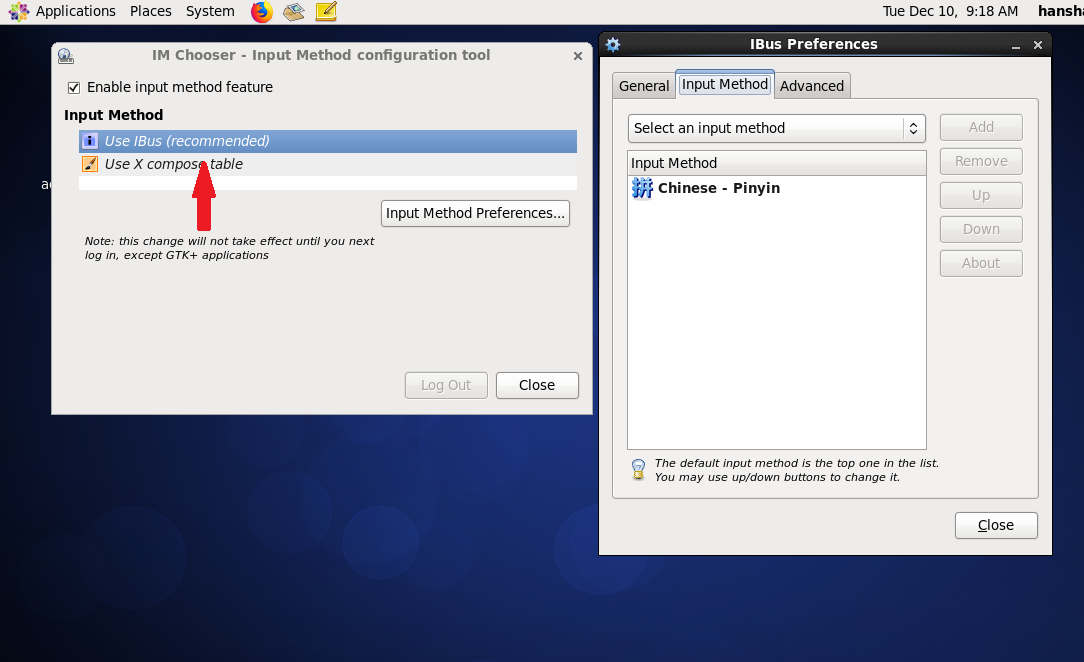Click the Log Out button
This screenshot has width=1084, height=662.
click(x=446, y=386)
